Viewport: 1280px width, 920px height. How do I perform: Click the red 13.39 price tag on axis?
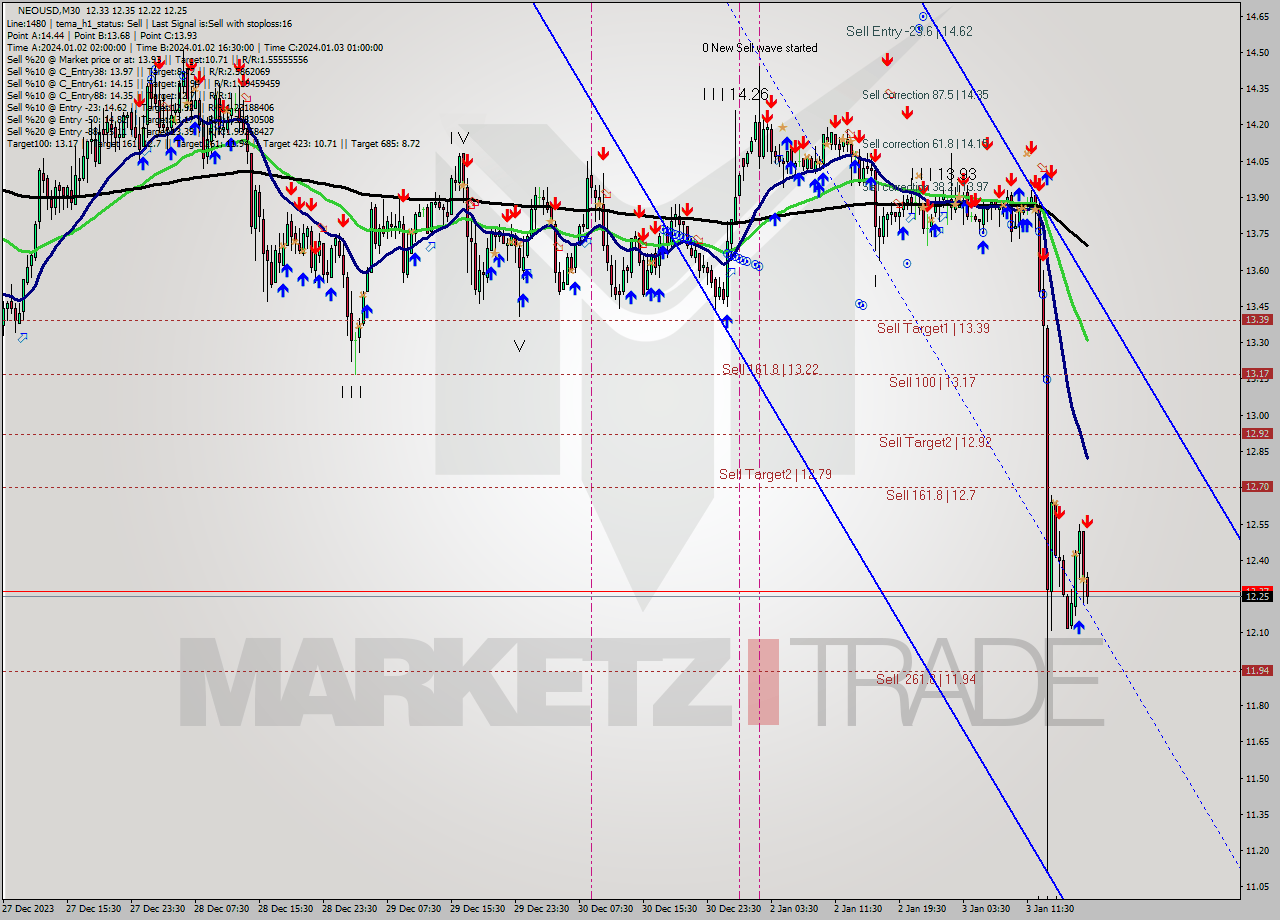(1257, 319)
